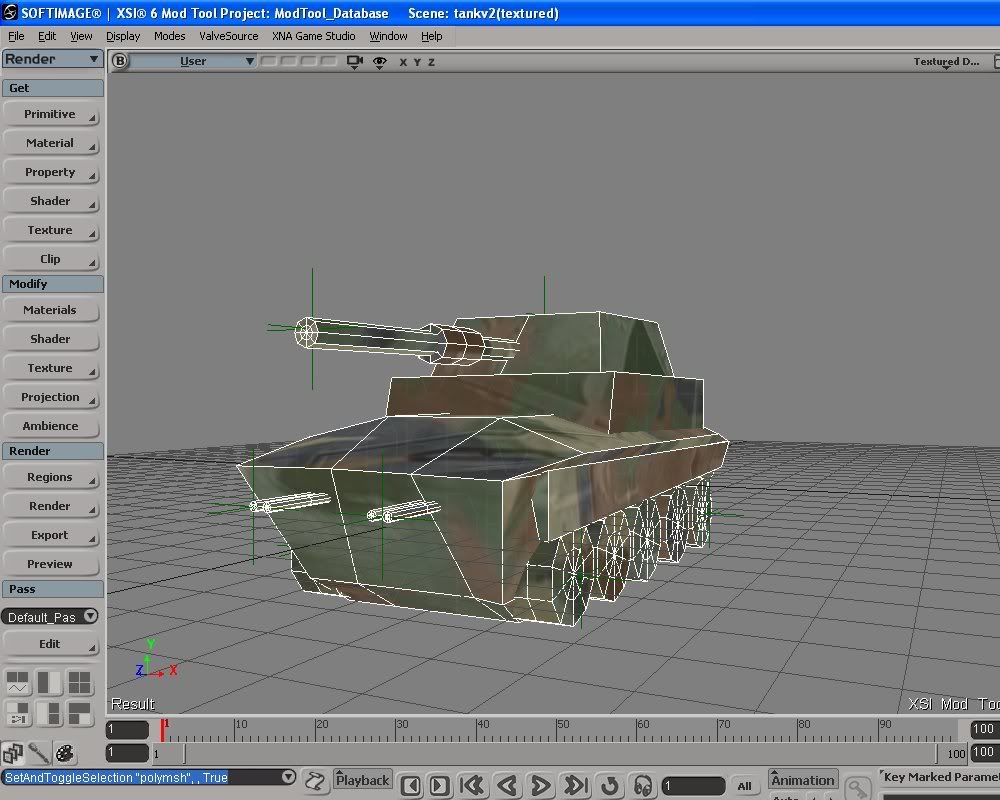Click the second viewport memo camera slot
Viewport: 1000px width, 800px height.
(289, 61)
